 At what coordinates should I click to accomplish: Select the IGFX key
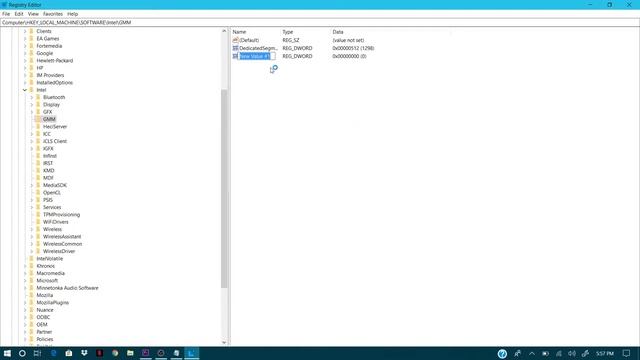coord(48,149)
